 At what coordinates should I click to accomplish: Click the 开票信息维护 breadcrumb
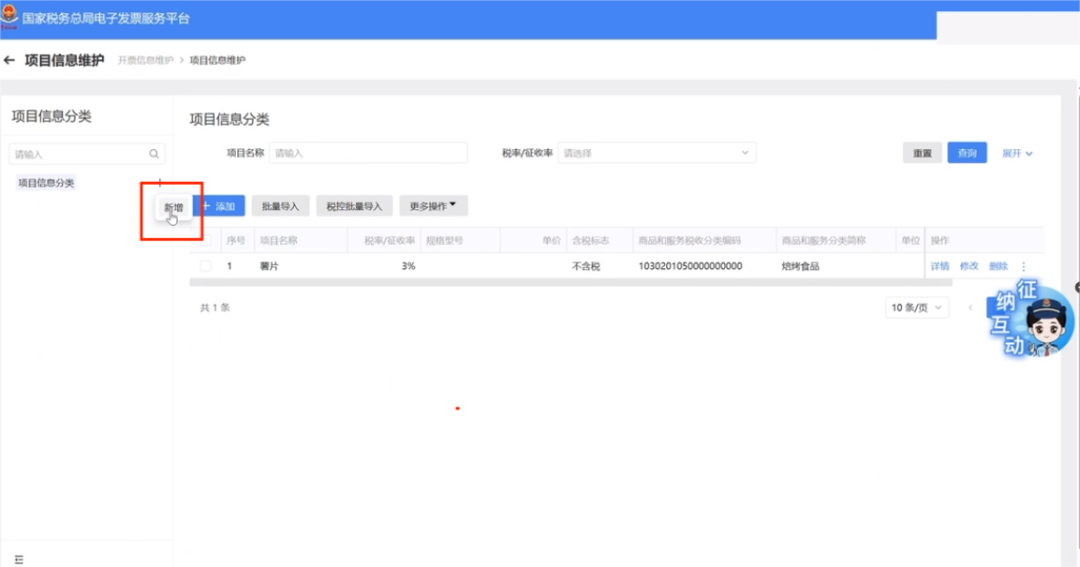145,61
